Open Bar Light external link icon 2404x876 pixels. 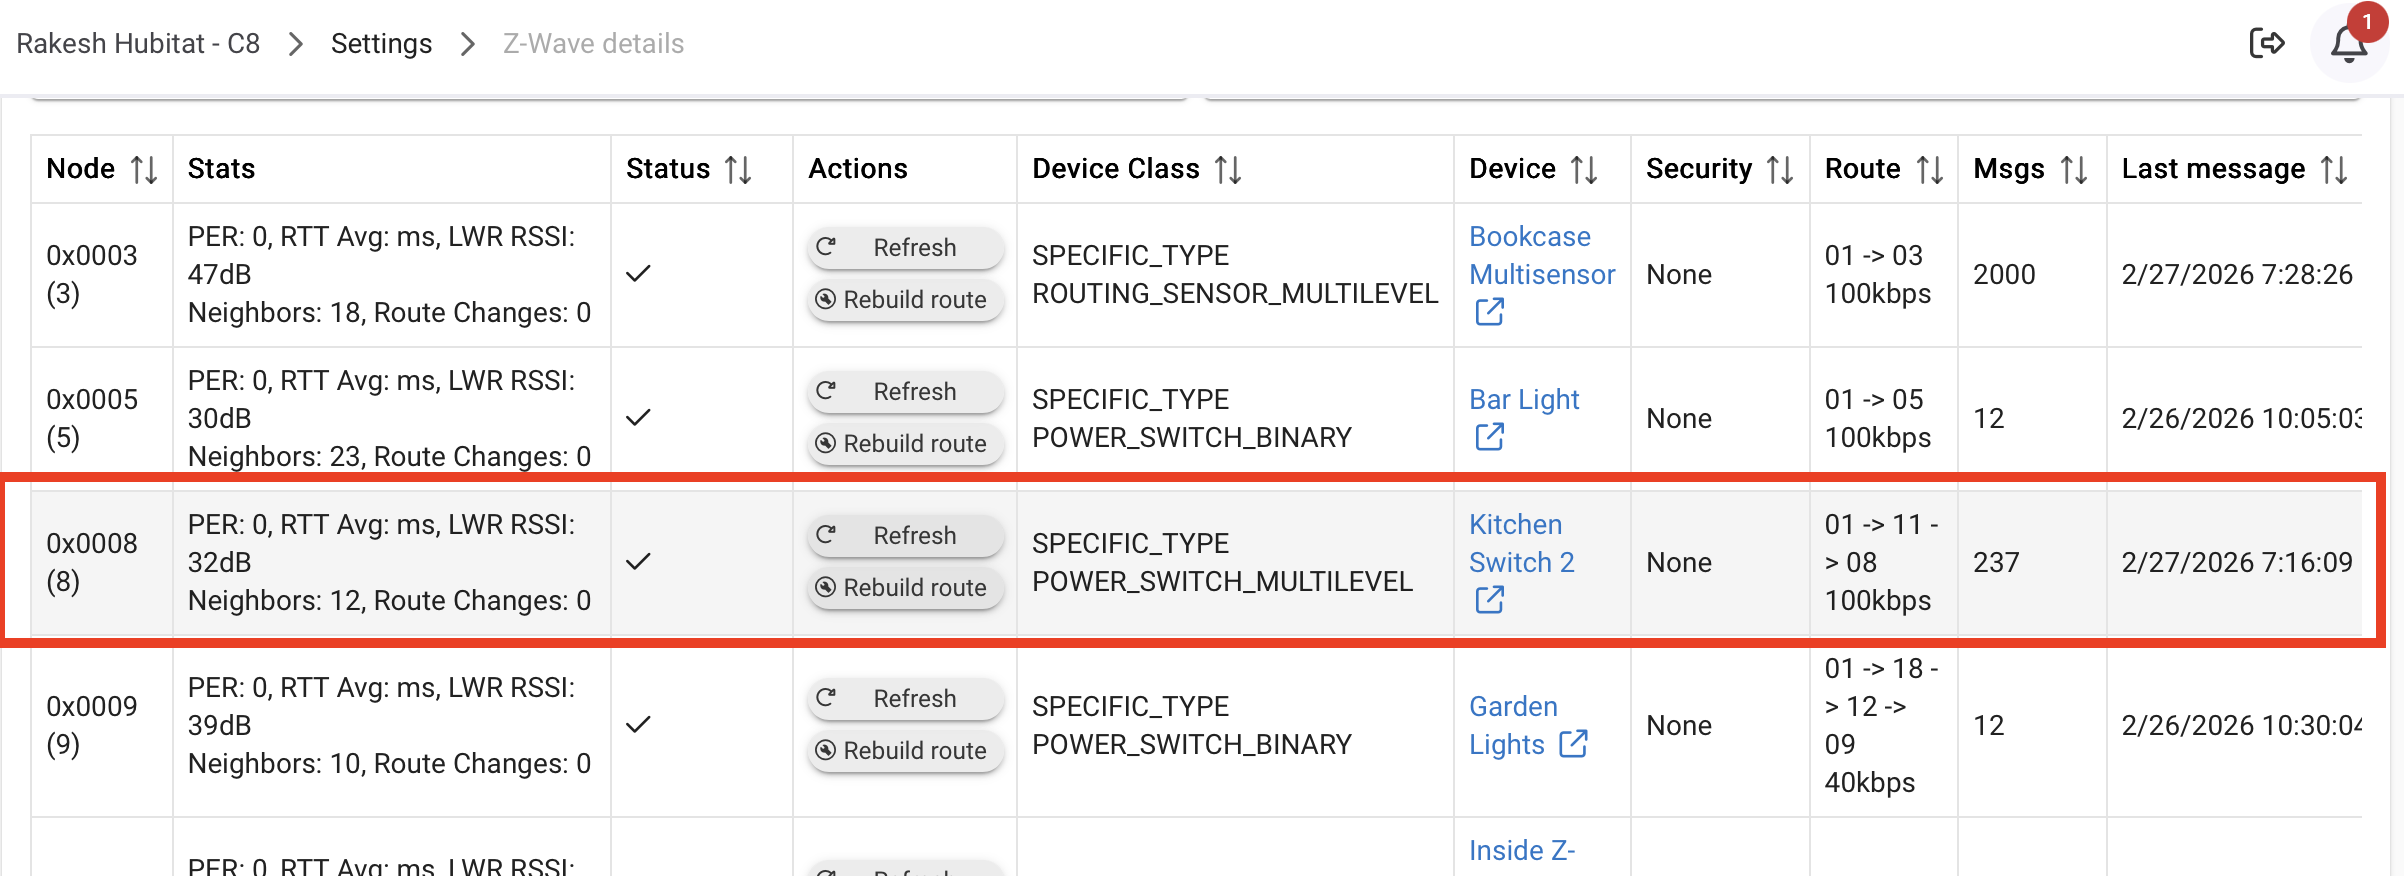coord(1489,437)
